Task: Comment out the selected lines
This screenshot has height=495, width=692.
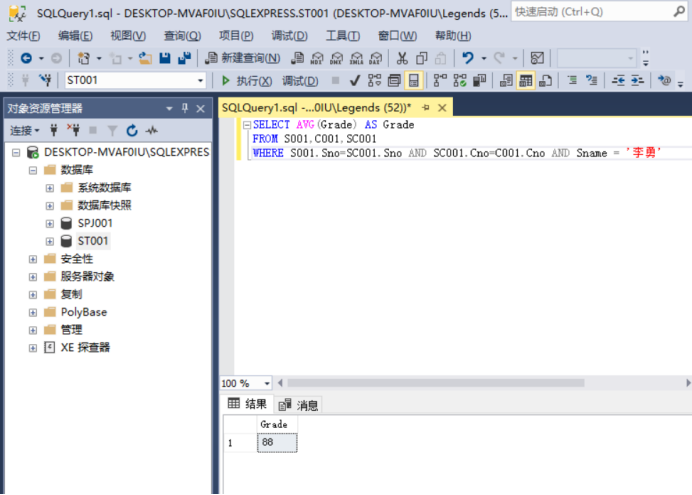Action: click(x=572, y=80)
